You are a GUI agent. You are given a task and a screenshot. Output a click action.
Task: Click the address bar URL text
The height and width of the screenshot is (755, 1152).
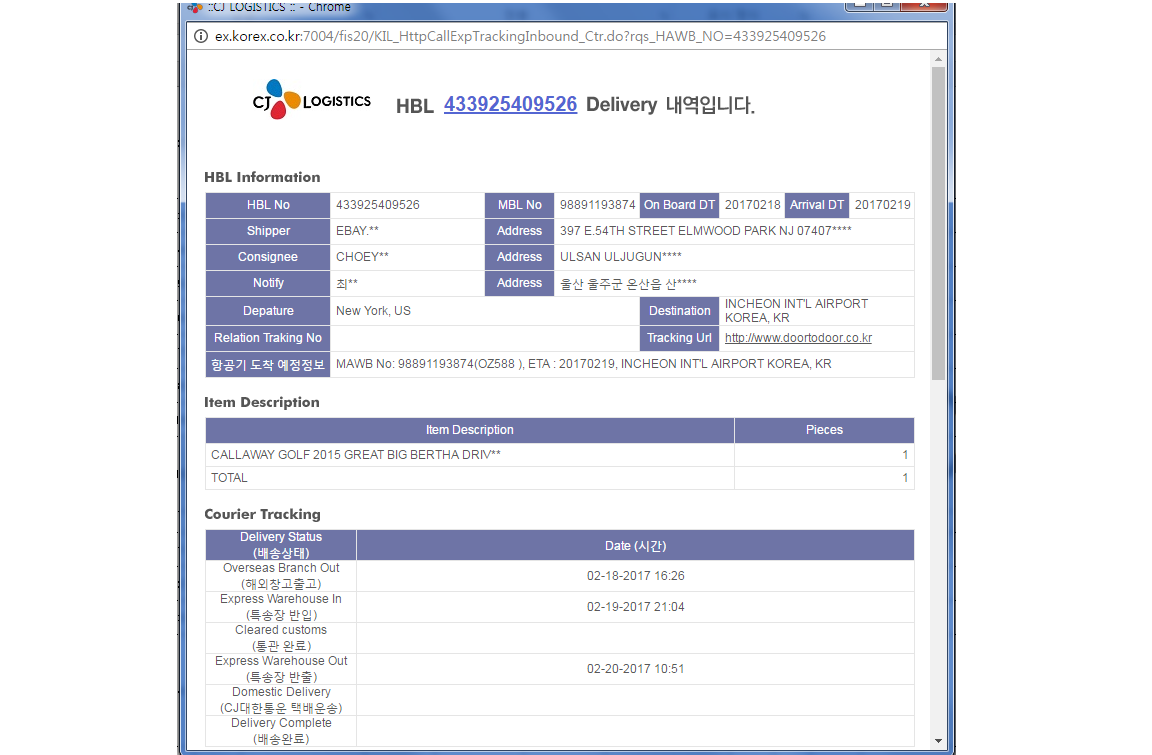[520, 36]
